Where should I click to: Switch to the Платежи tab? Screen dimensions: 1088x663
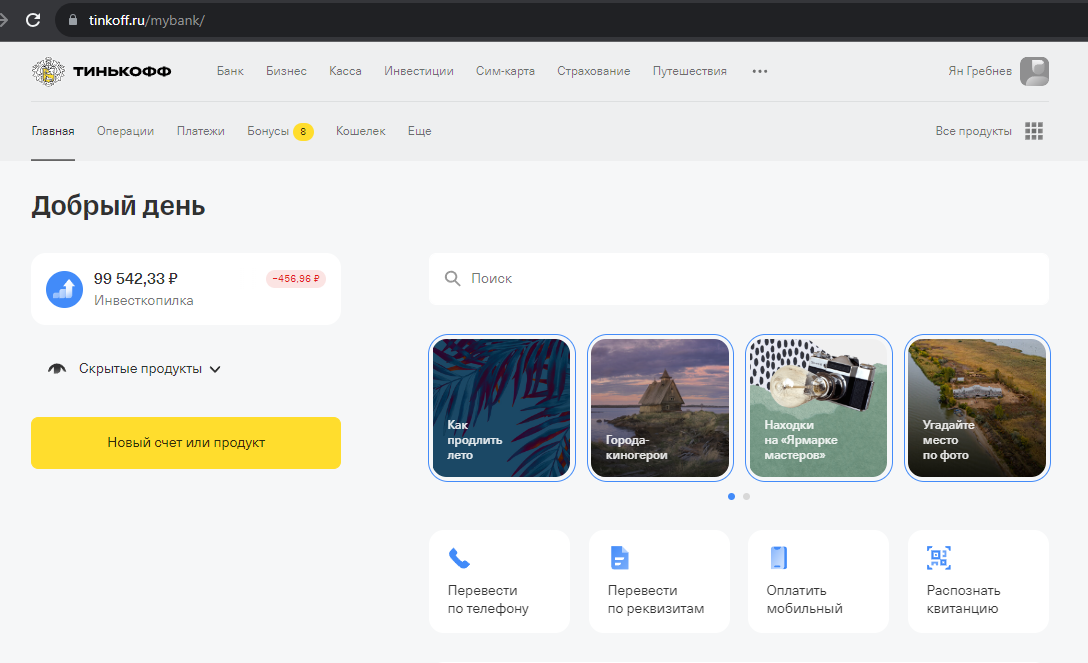point(201,131)
